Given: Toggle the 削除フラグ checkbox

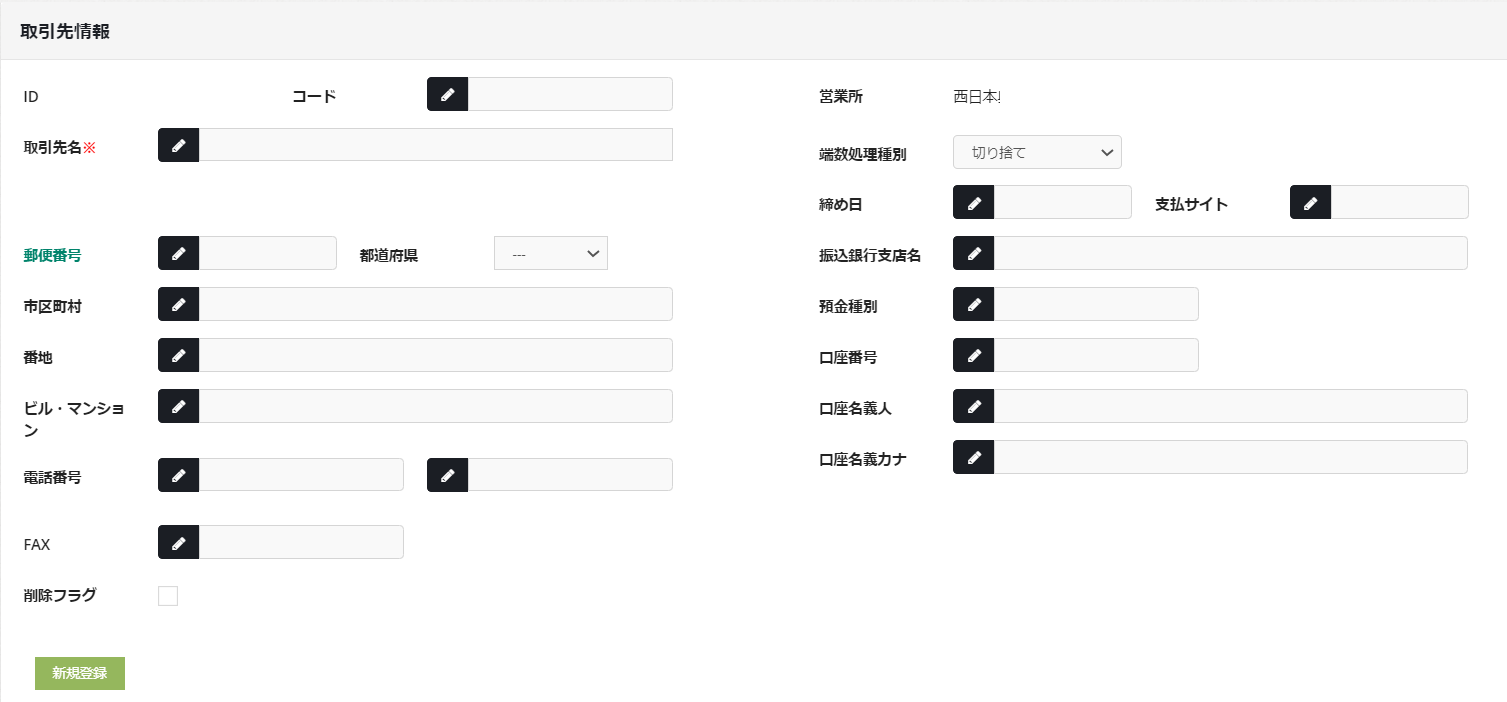Looking at the screenshot, I should tap(168, 596).
